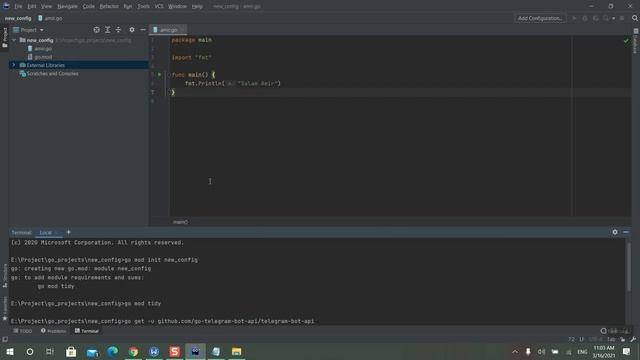640x360 pixels.
Task: Click the terminal vertical scrollbar
Action: pos(628,267)
